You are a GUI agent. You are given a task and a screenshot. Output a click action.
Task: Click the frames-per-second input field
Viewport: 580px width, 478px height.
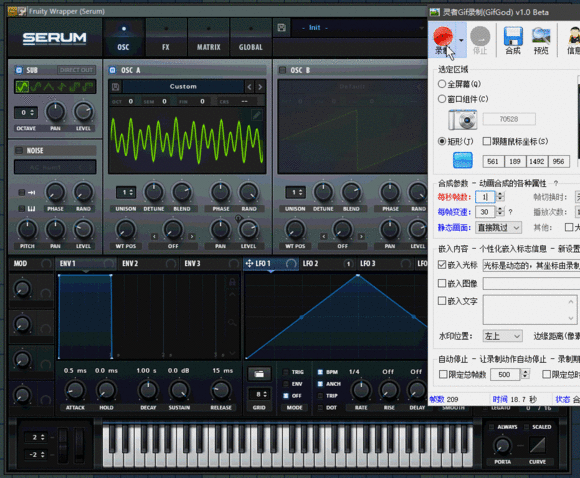click(485, 197)
